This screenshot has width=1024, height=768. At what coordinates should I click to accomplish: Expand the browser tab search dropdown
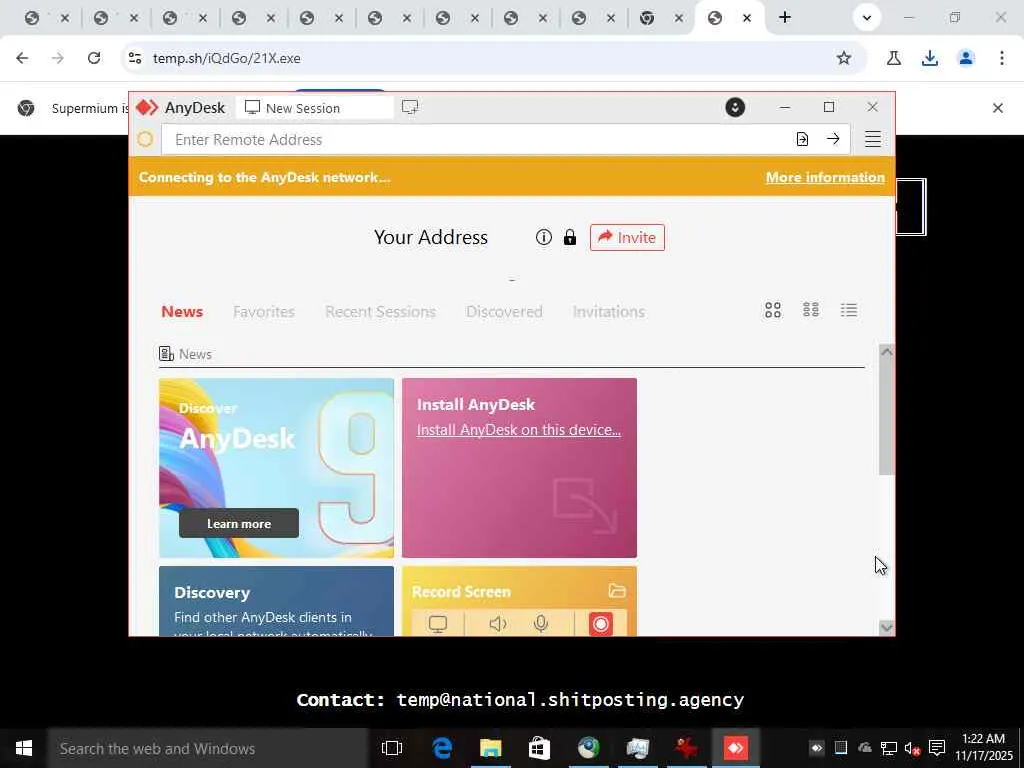[x=867, y=18]
